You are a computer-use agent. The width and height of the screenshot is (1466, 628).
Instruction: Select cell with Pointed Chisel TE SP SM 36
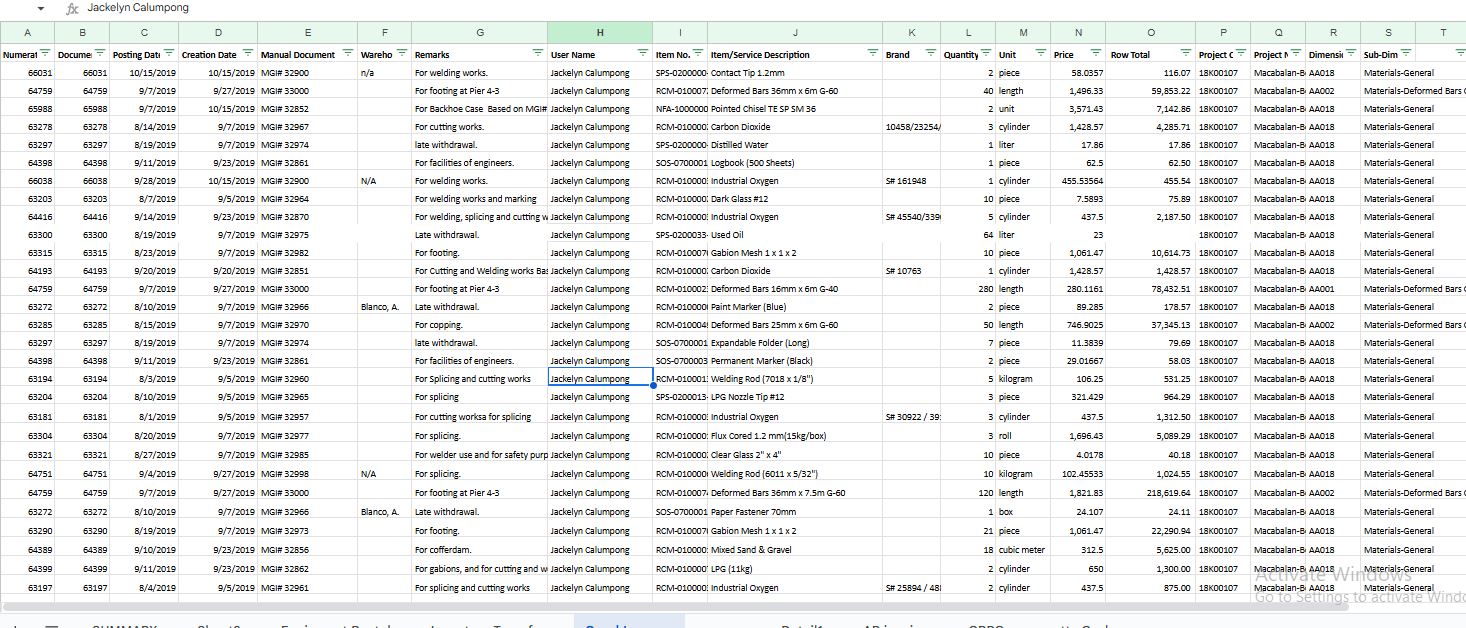pyautogui.click(x=795, y=109)
